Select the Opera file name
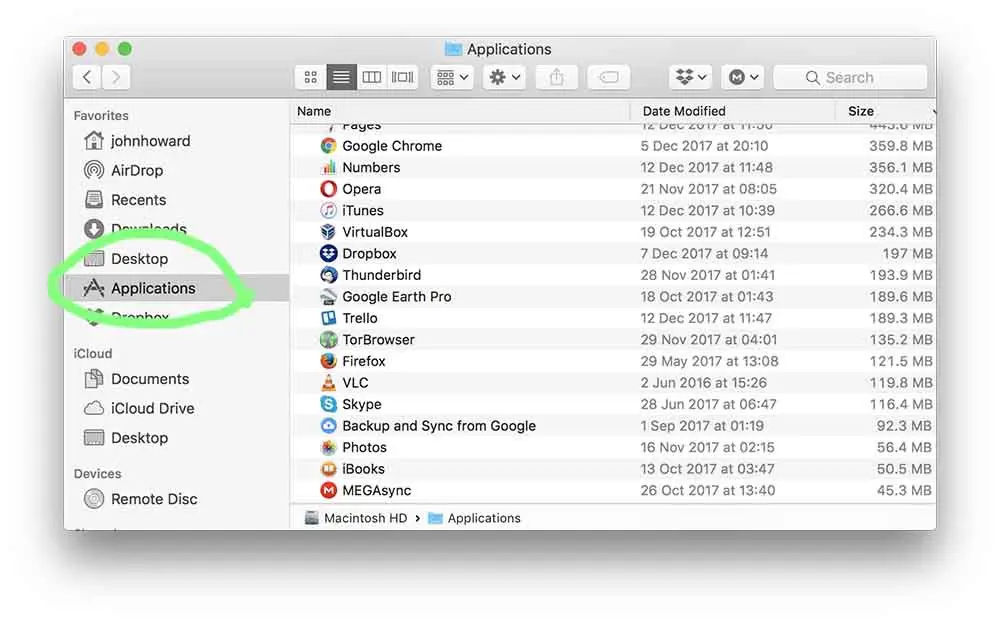The width and height of the screenshot is (1000, 621). click(x=362, y=189)
